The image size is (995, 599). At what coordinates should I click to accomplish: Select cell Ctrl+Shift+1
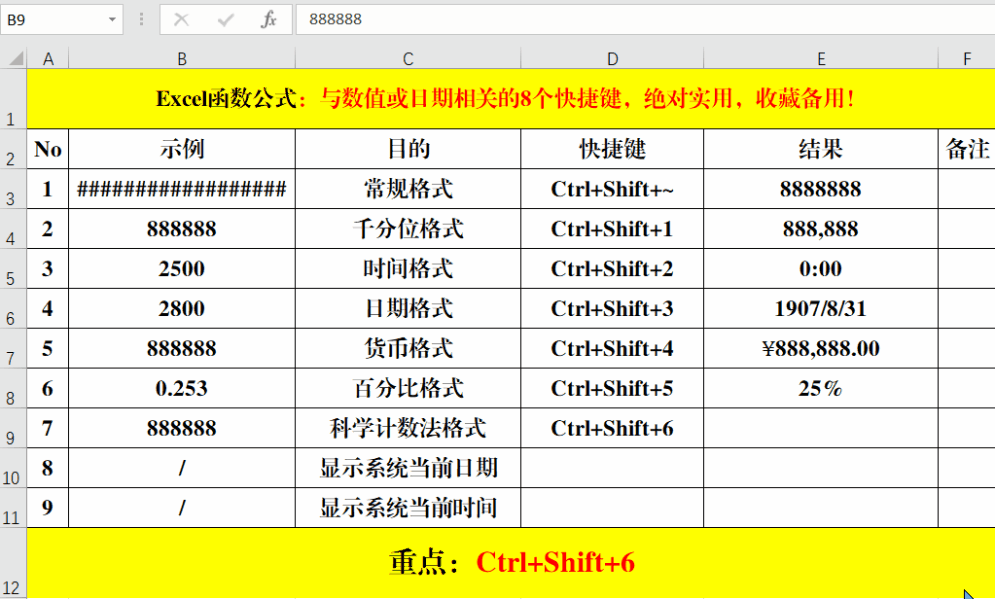pyautogui.click(x=612, y=228)
